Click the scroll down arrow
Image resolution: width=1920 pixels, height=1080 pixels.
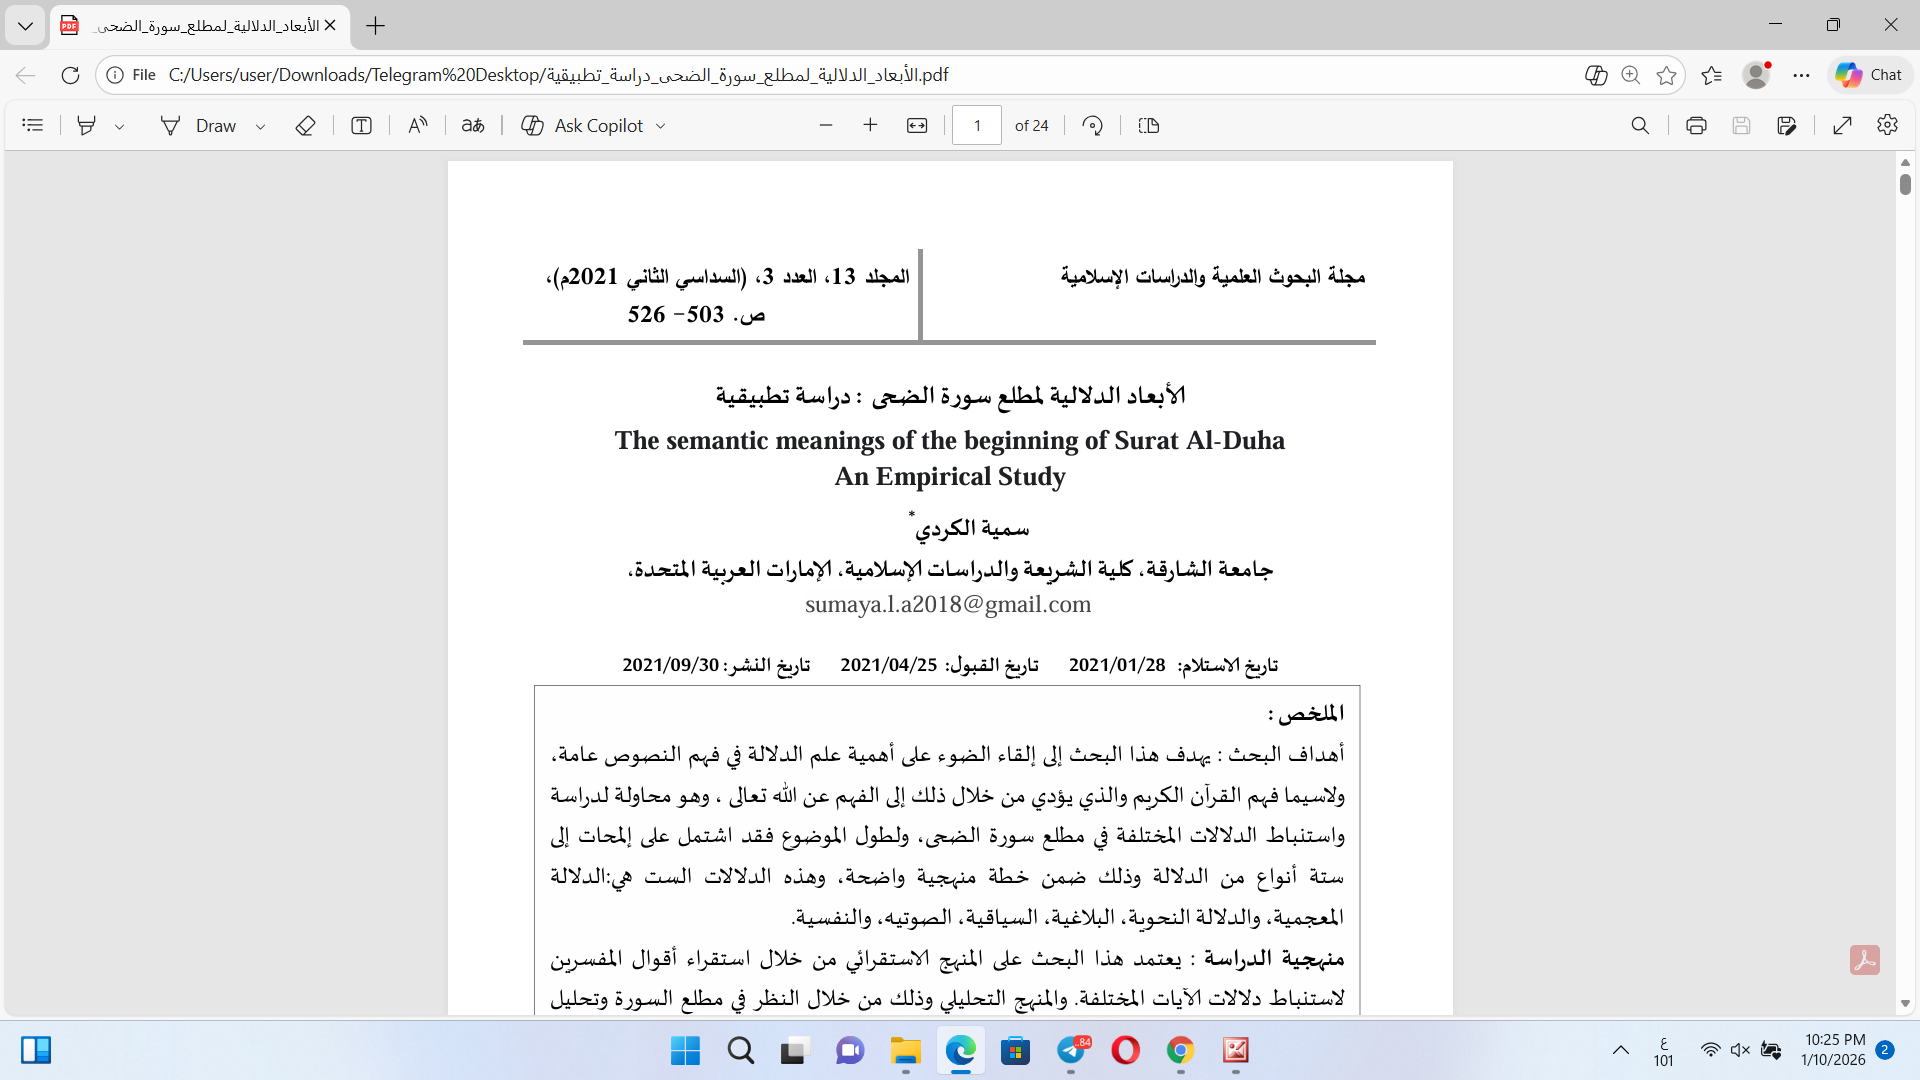(1905, 1003)
